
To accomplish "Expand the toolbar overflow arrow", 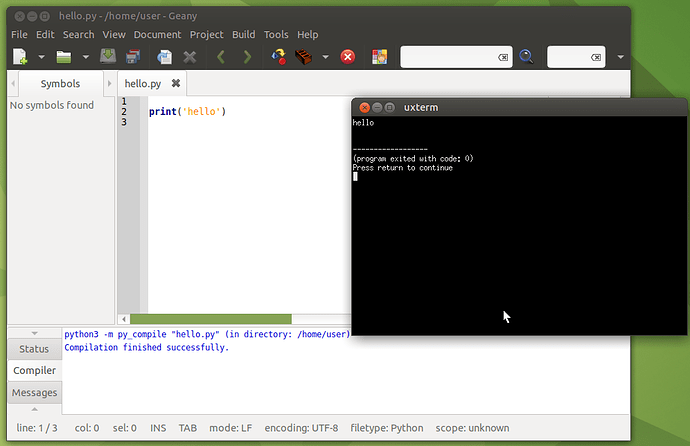I will (x=620, y=57).
